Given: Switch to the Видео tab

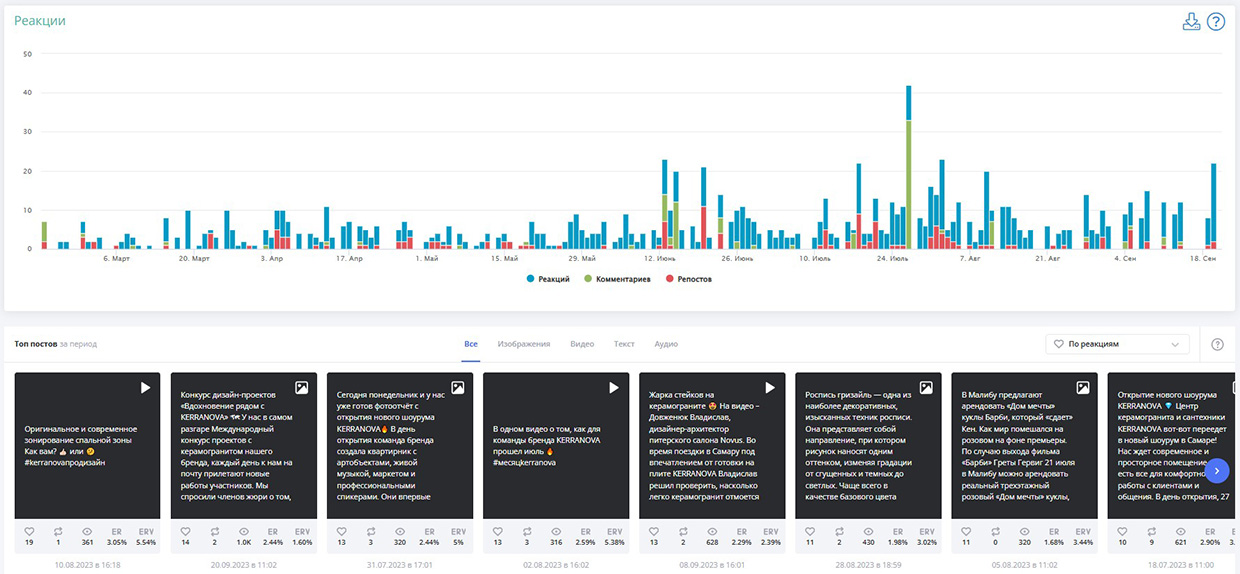Looking at the screenshot, I should 582,344.
